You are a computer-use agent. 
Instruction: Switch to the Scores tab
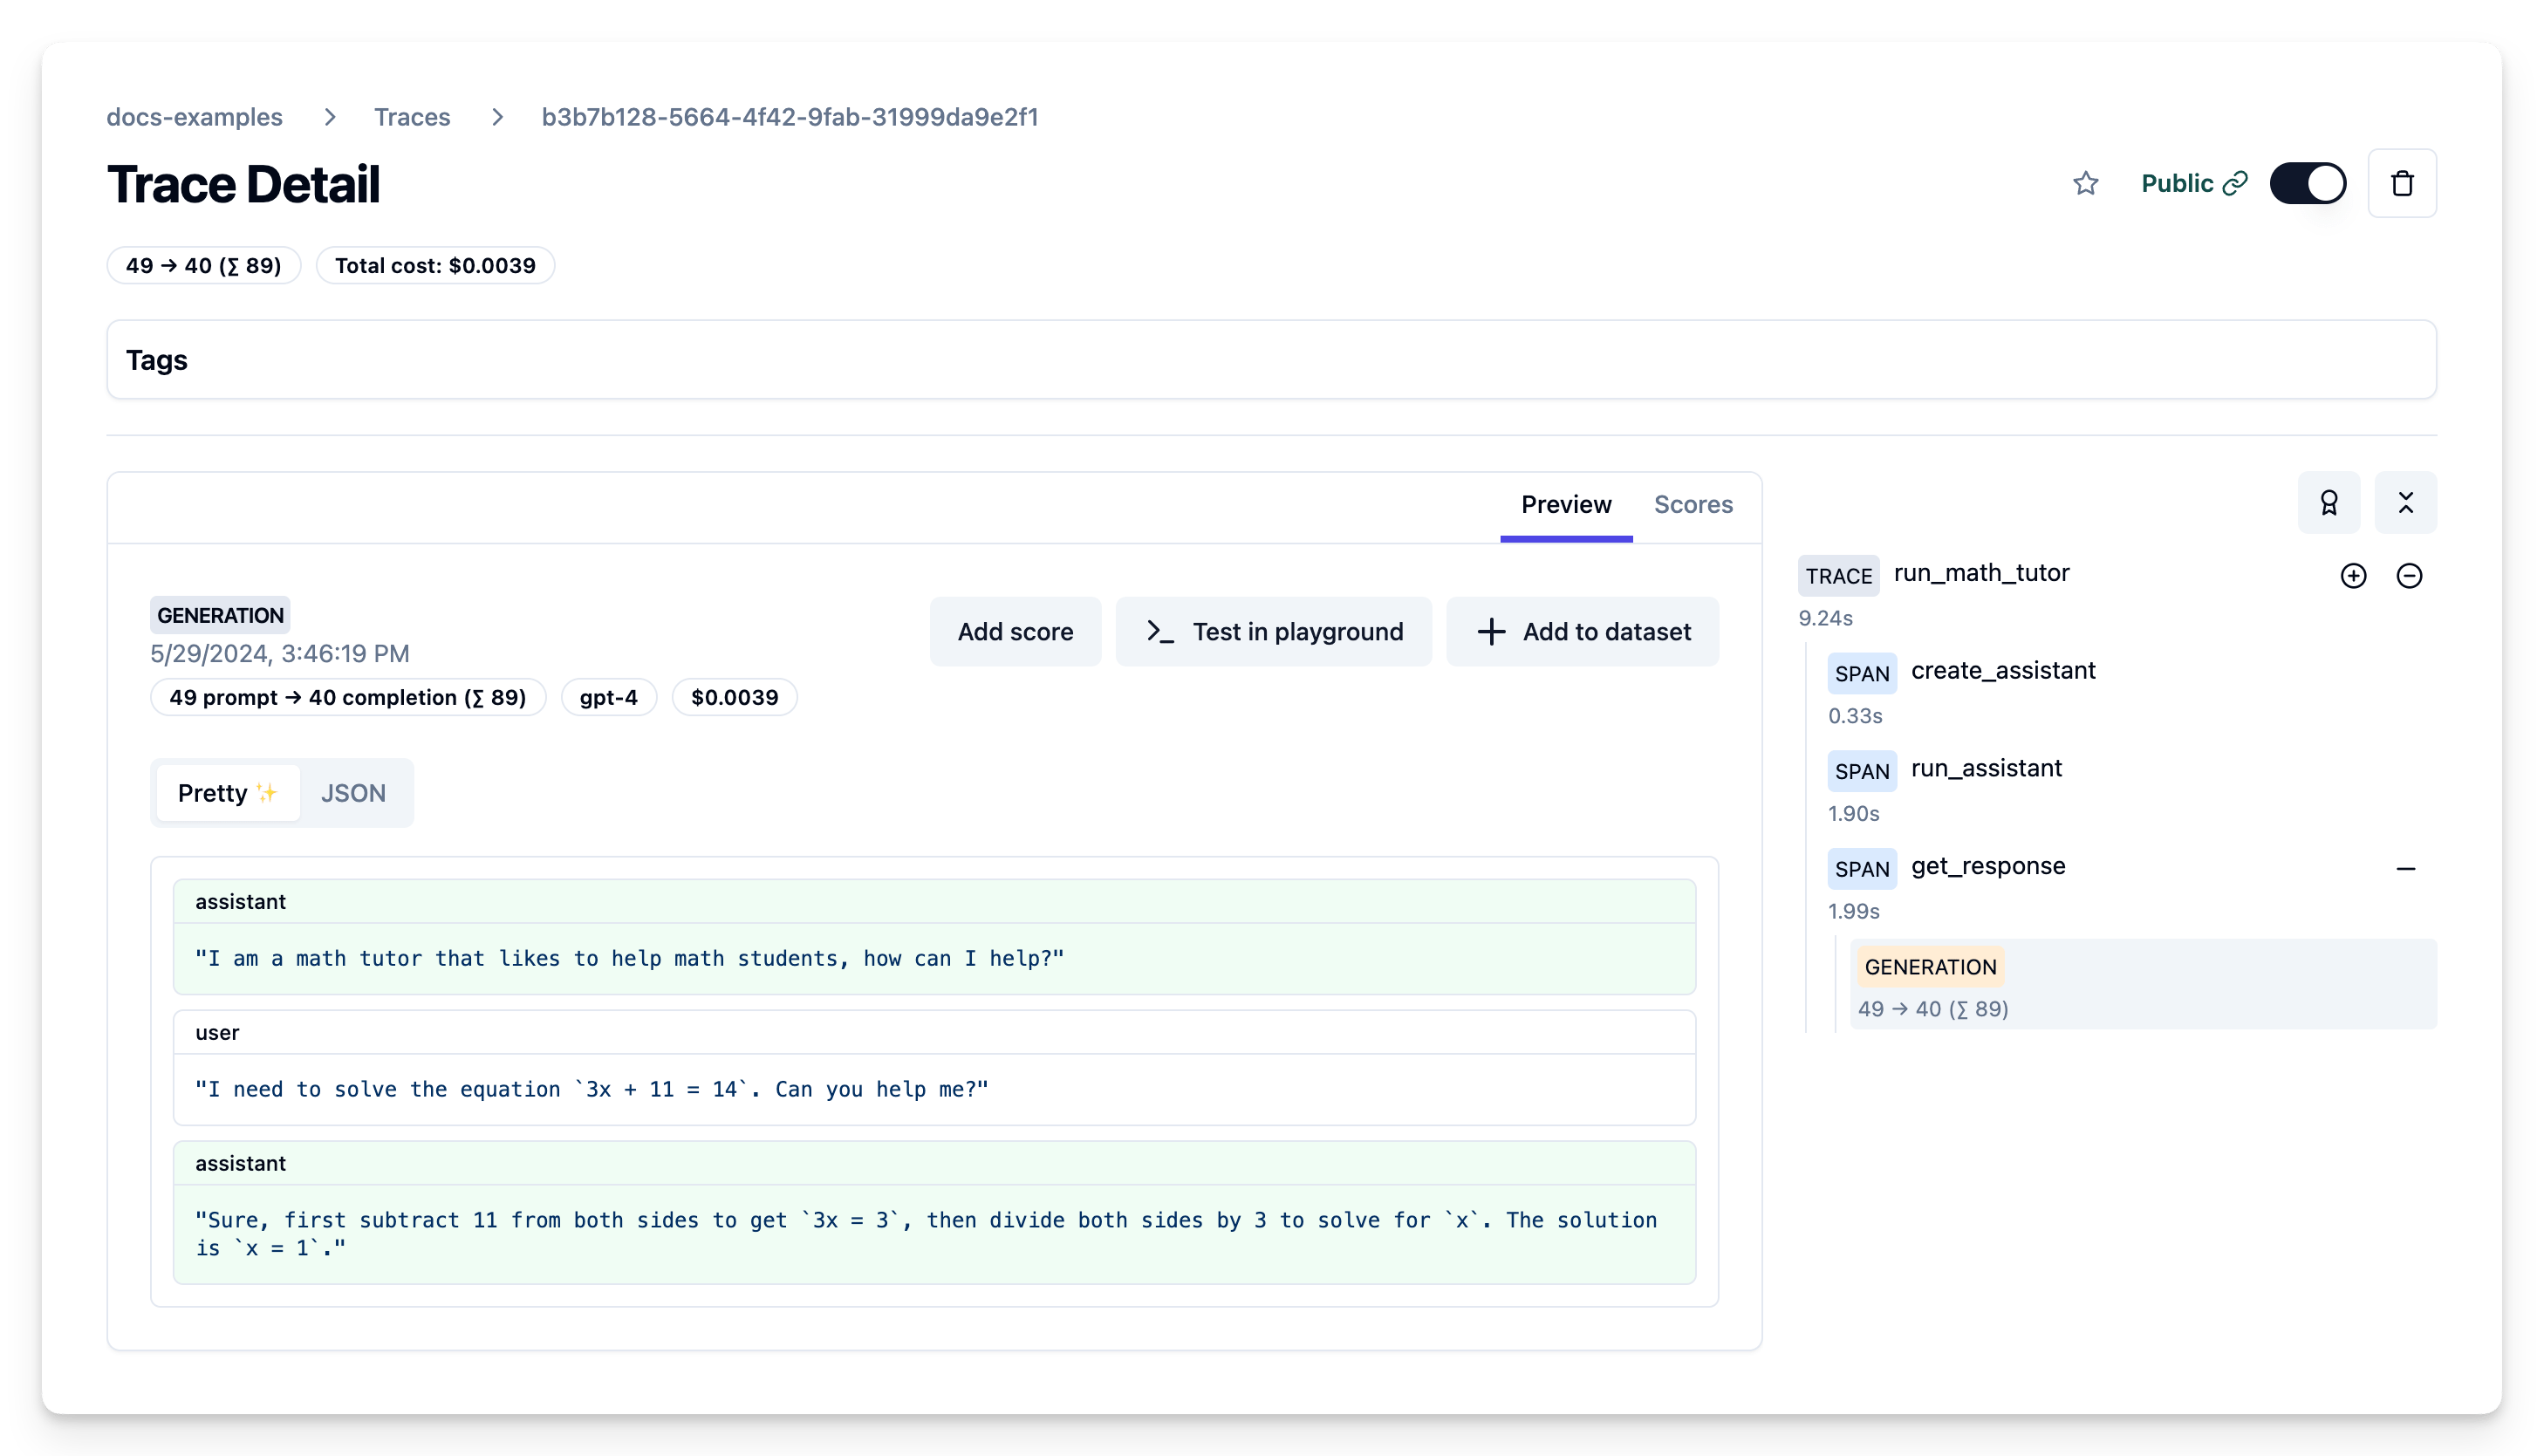(x=1693, y=504)
